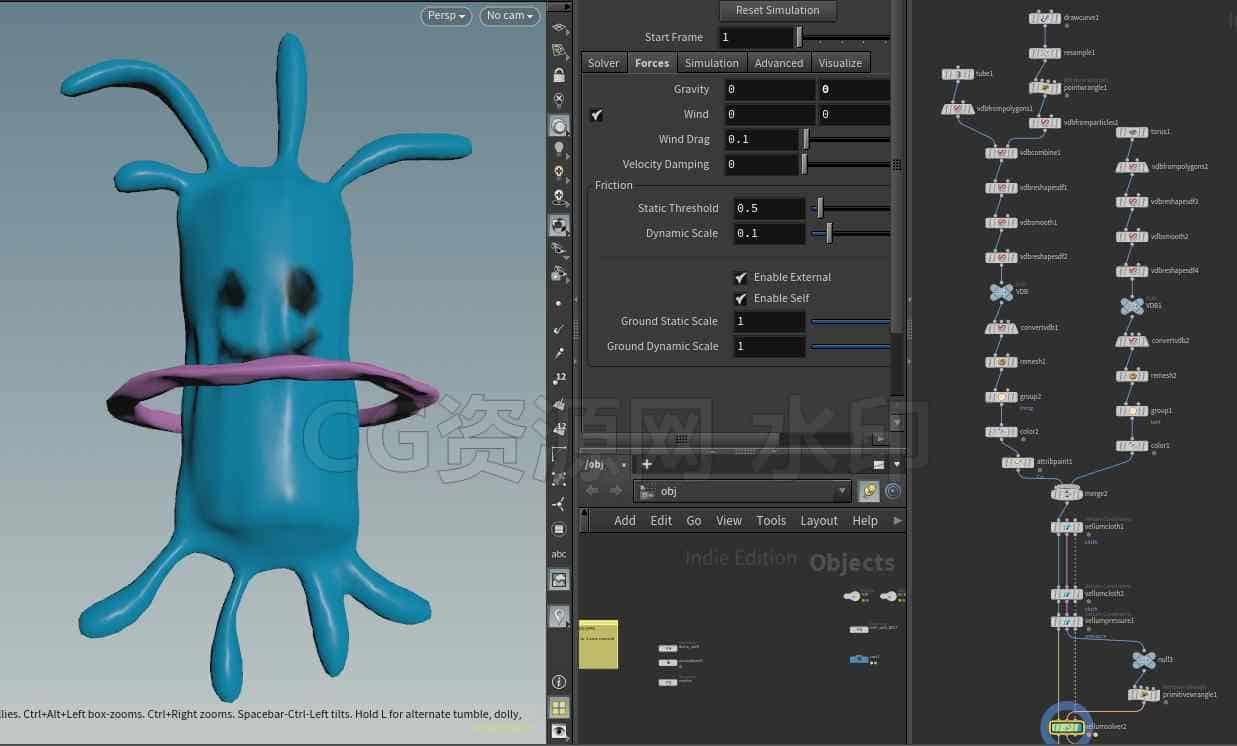
Task: Adjust the Static Threshold slider handle
Action: tap(820, 209)
